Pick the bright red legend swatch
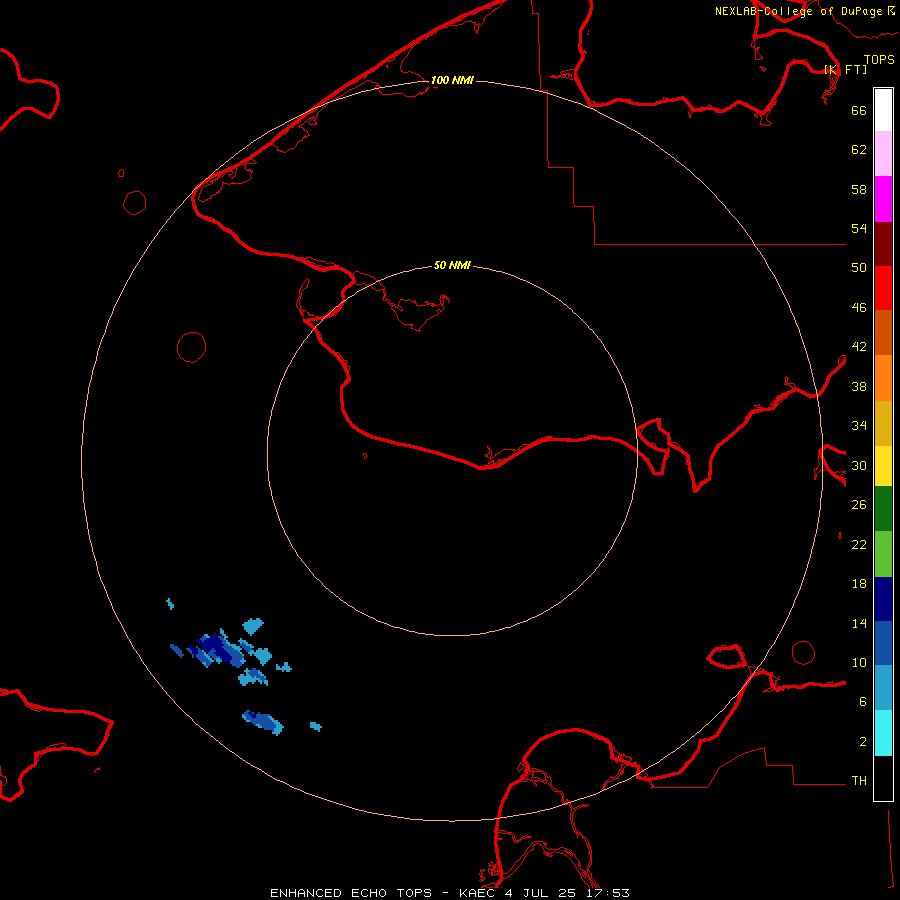Screen dimensions: 900x900 click(883, 288)
